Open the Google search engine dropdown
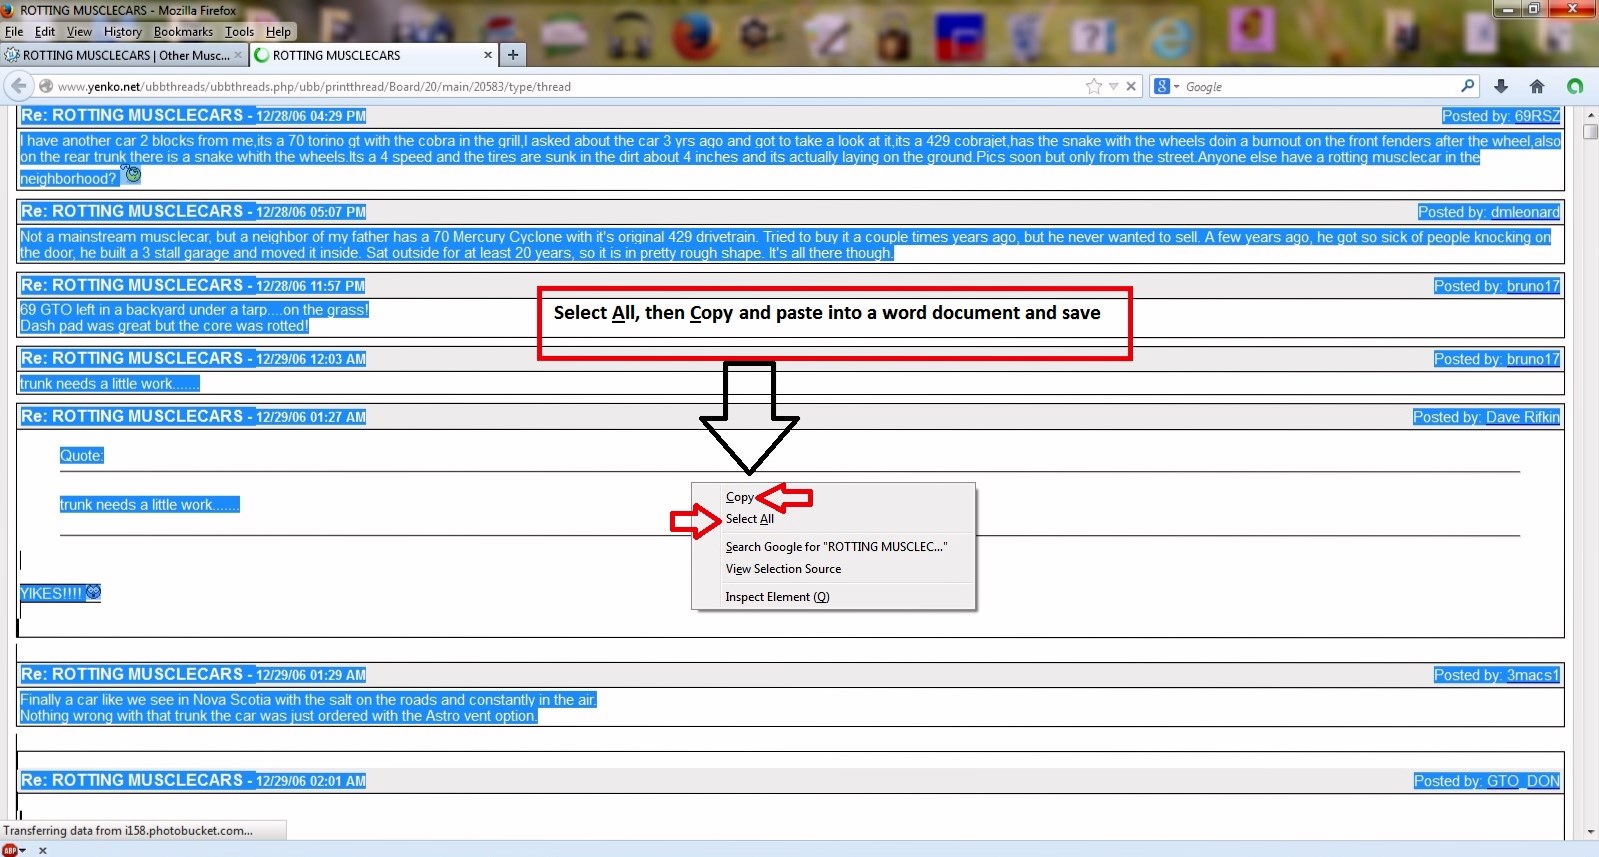Image resolution: width=1599 pixels, height=857 pixels. point(1167,86)
